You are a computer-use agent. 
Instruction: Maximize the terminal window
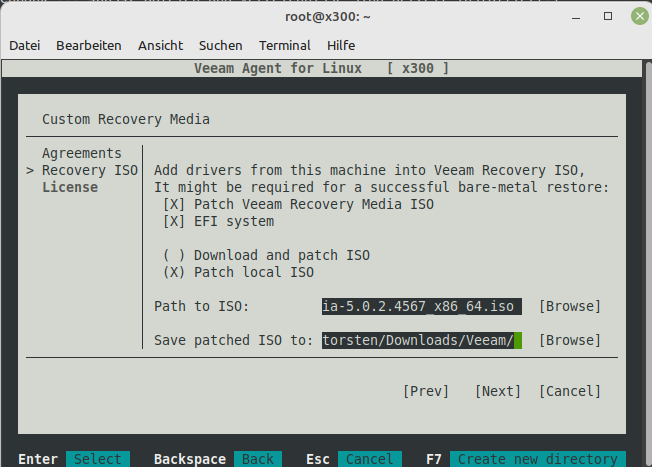coord(608,16)
